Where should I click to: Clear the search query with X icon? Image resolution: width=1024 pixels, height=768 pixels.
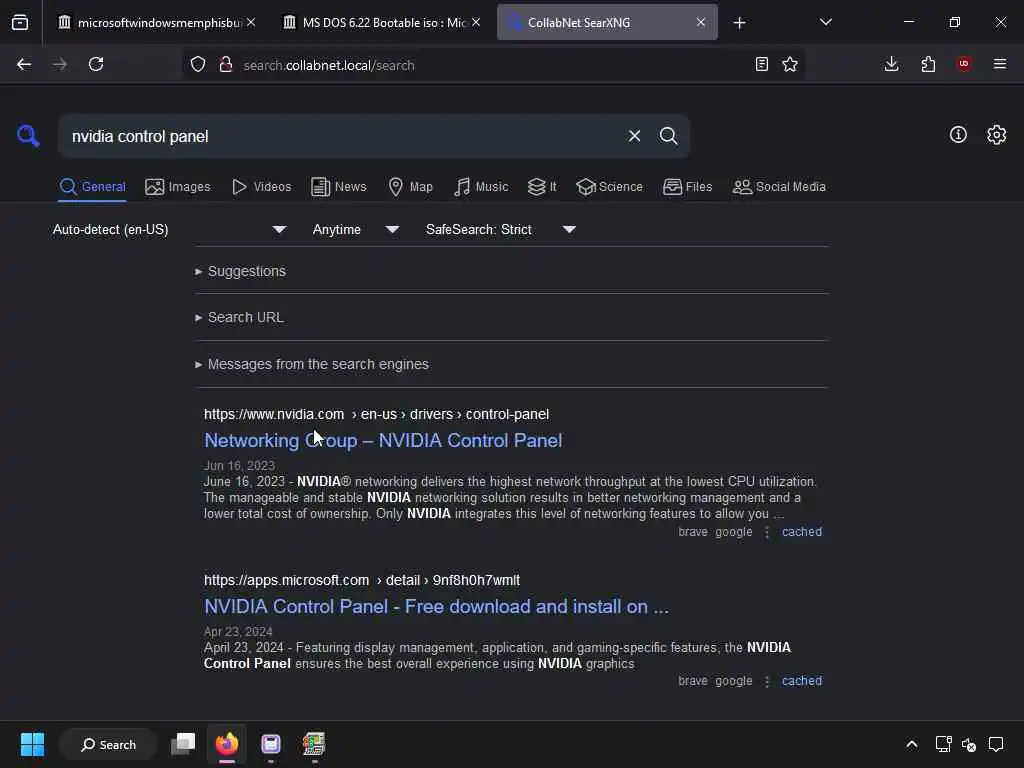coord(634,136)
